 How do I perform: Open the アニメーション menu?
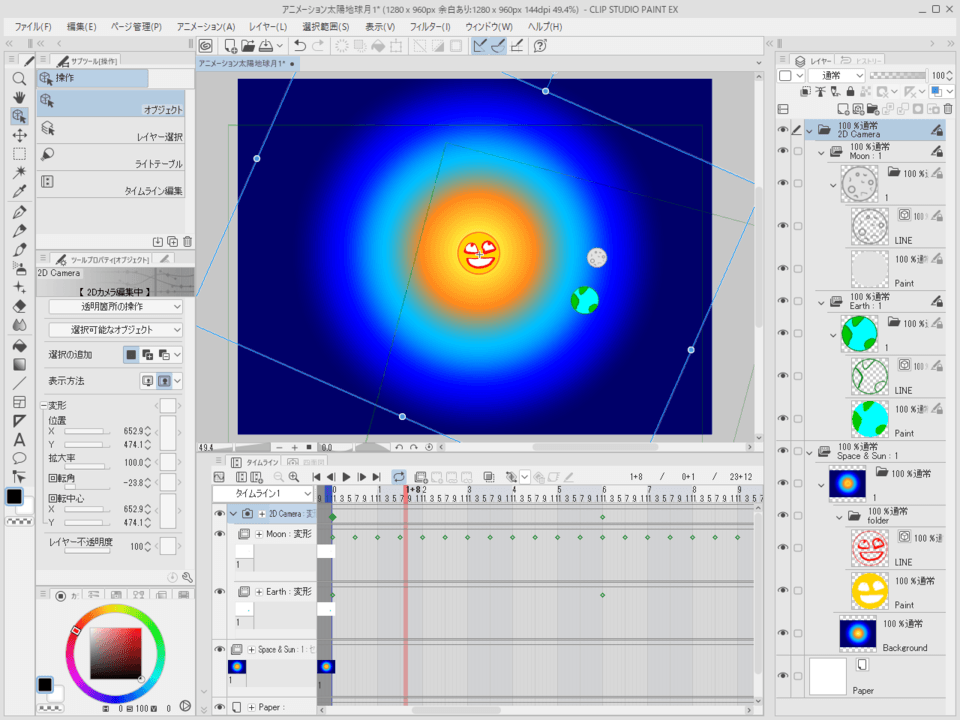click(203, 27)
